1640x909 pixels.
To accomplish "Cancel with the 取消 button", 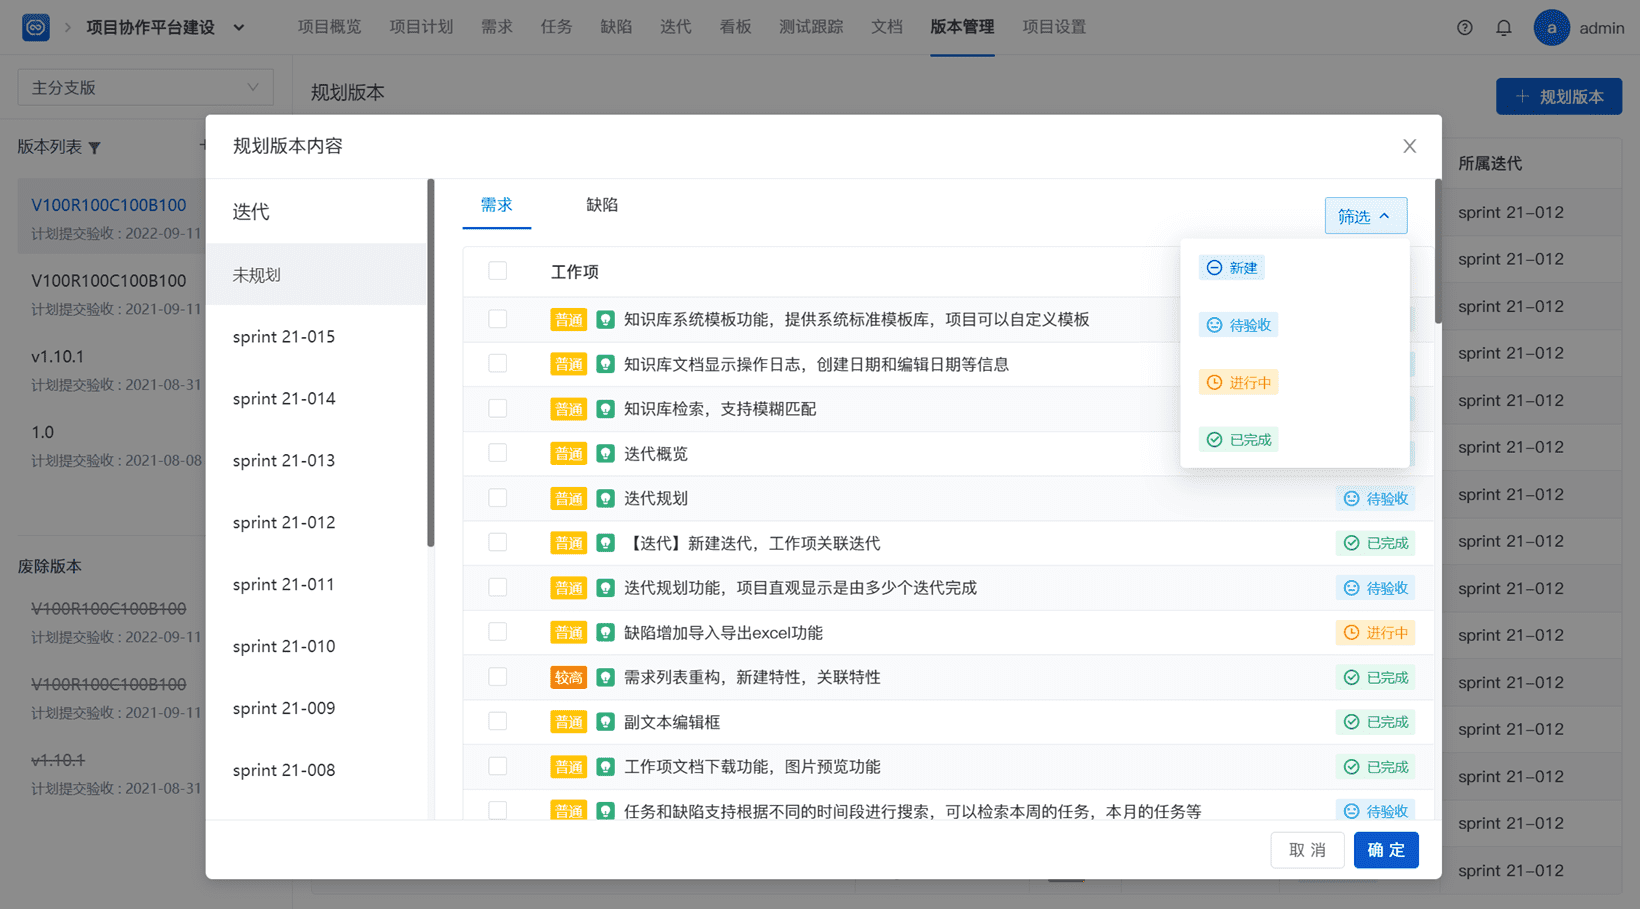I will 1308,850.
